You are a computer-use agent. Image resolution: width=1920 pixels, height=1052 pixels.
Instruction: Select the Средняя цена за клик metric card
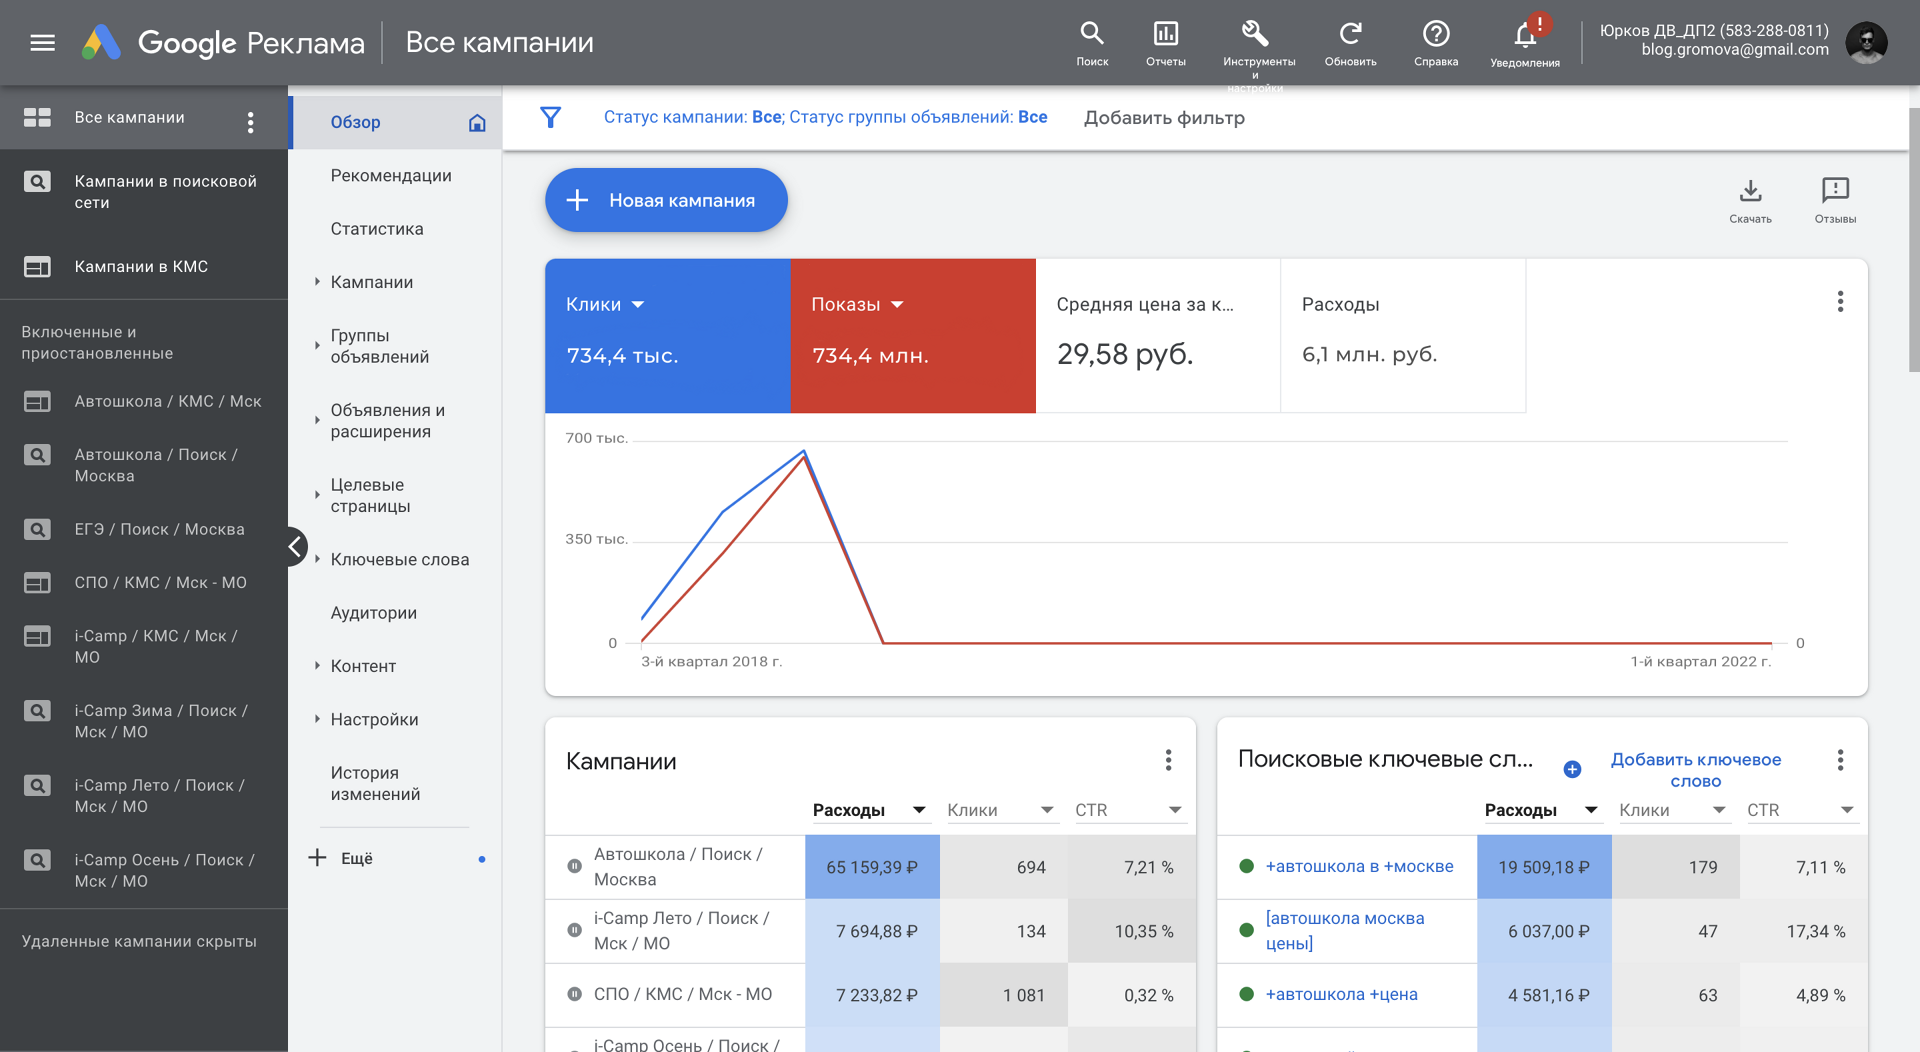[1158, 336]
